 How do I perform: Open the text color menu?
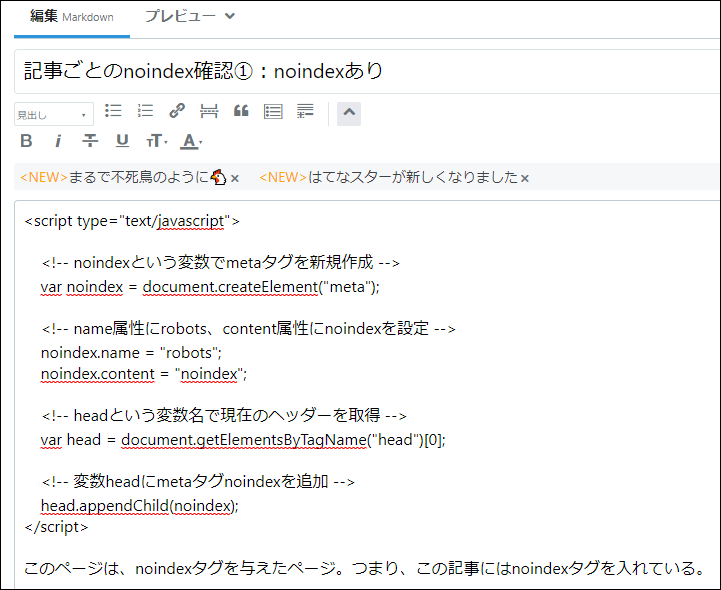(x=191, y=141)
